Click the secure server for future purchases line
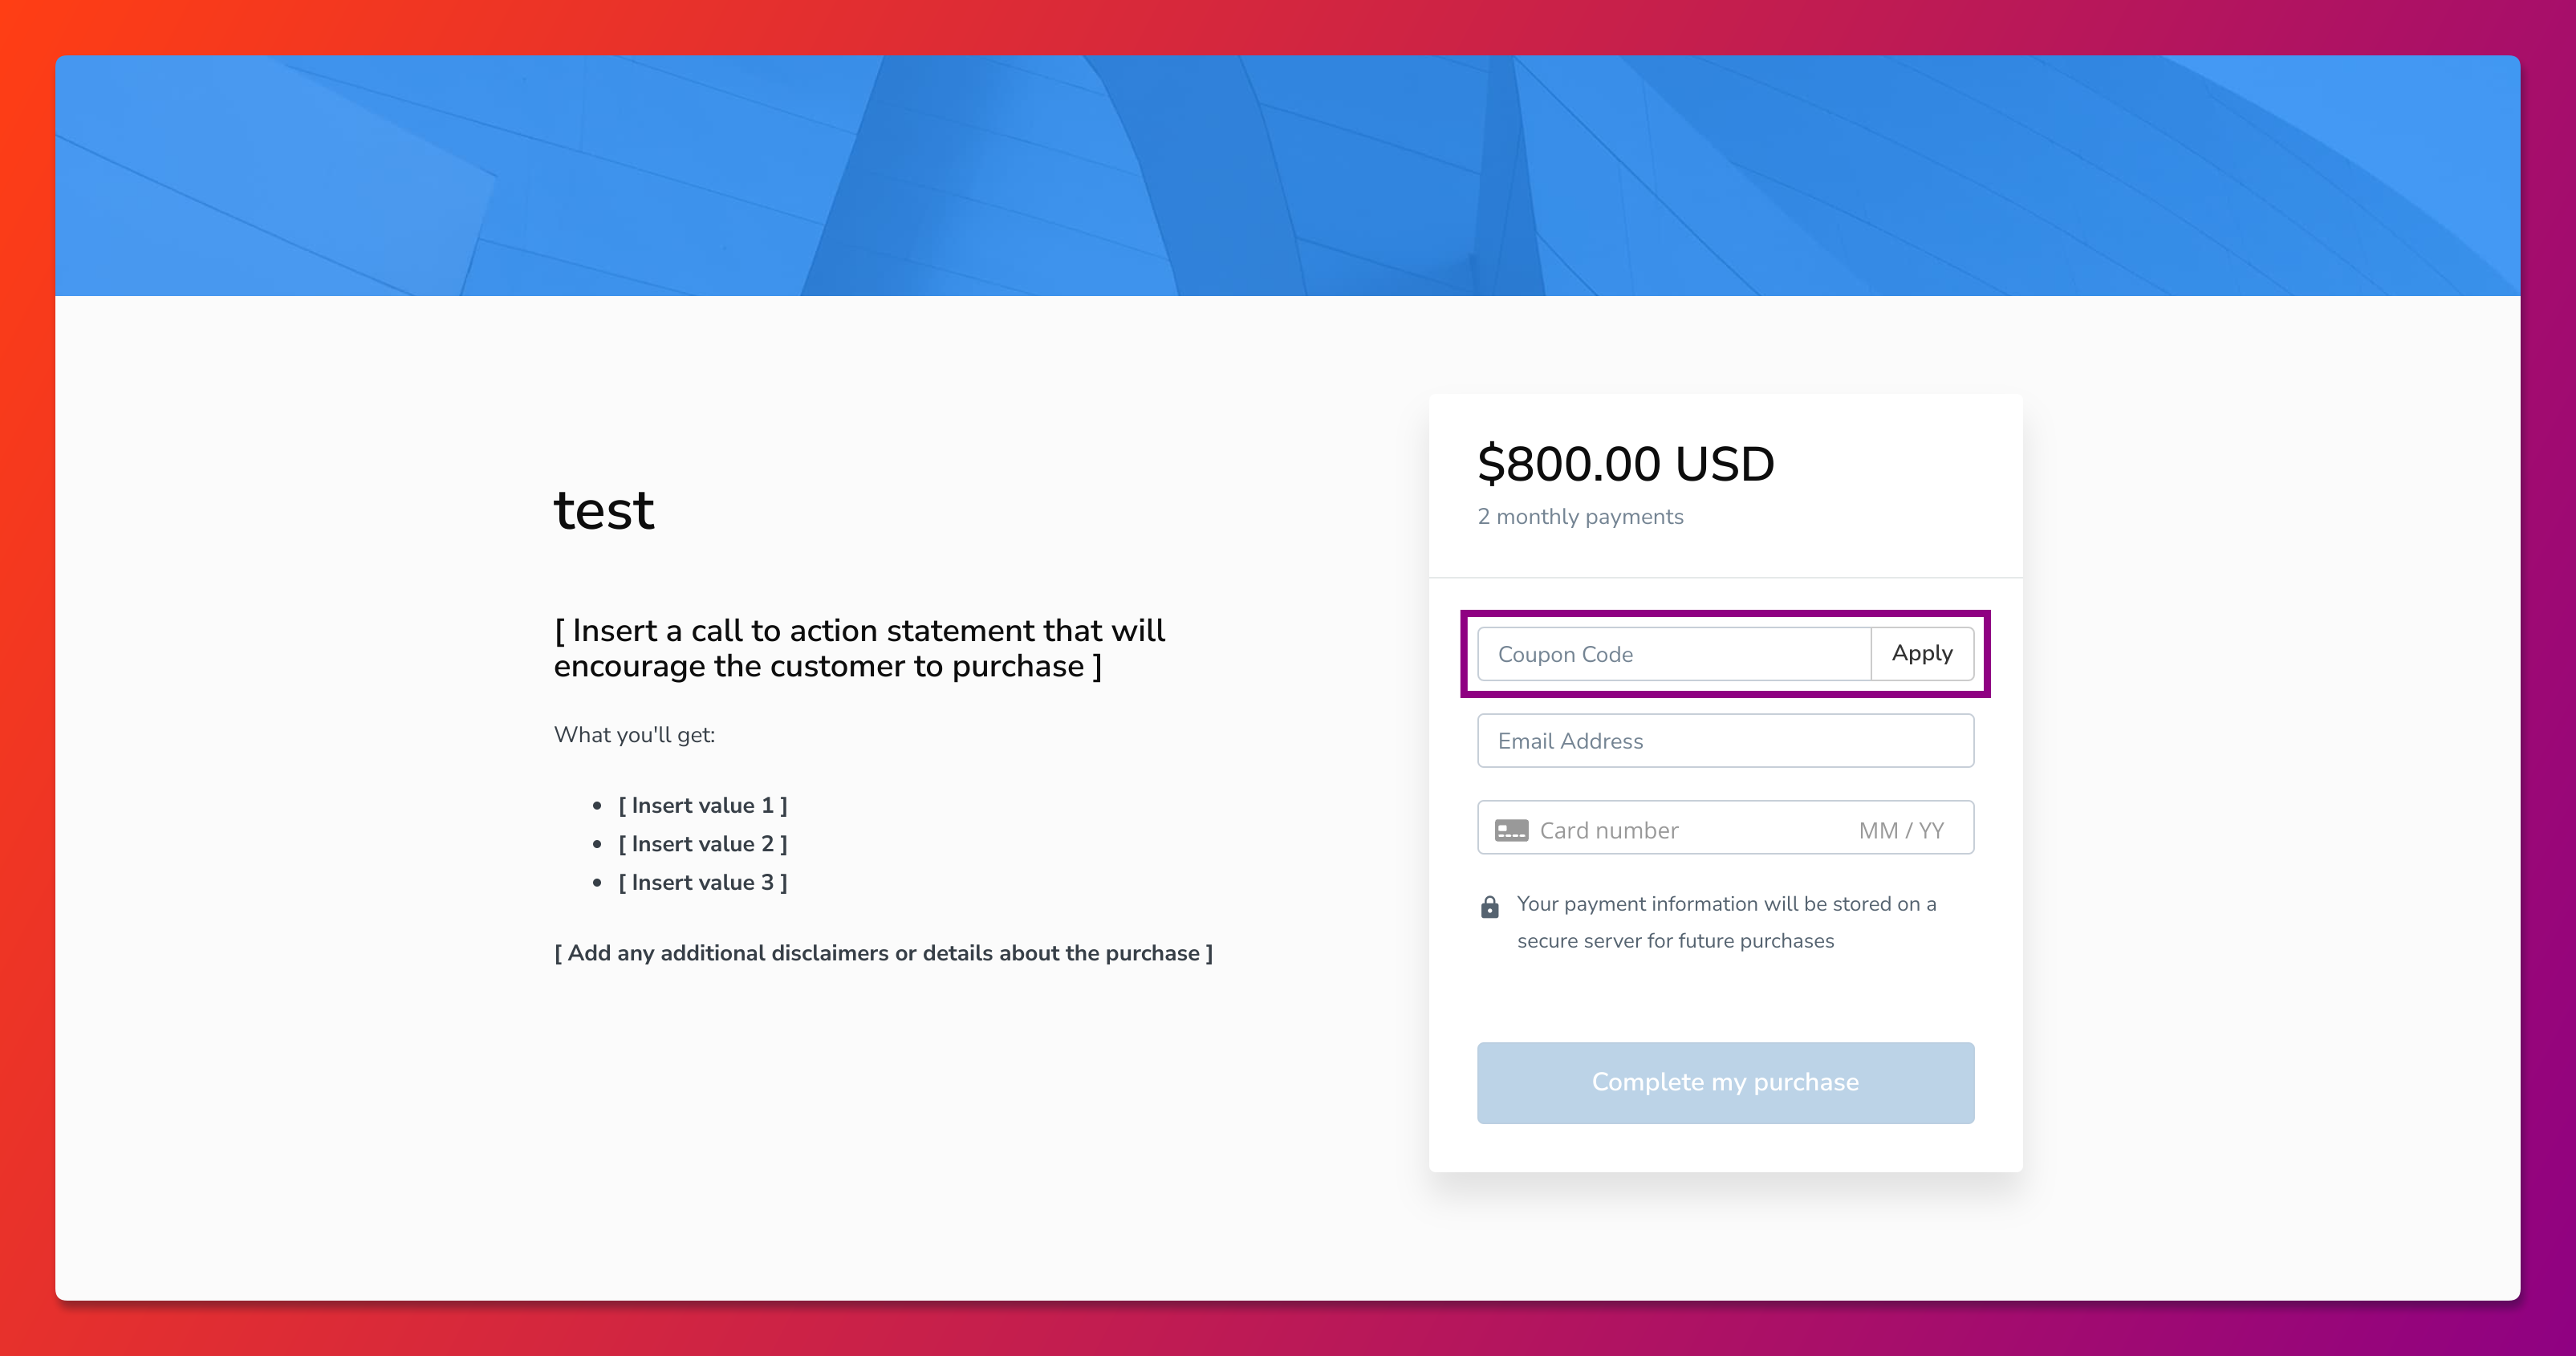Screen dimensions: 2576x1356 (1675, 941)
